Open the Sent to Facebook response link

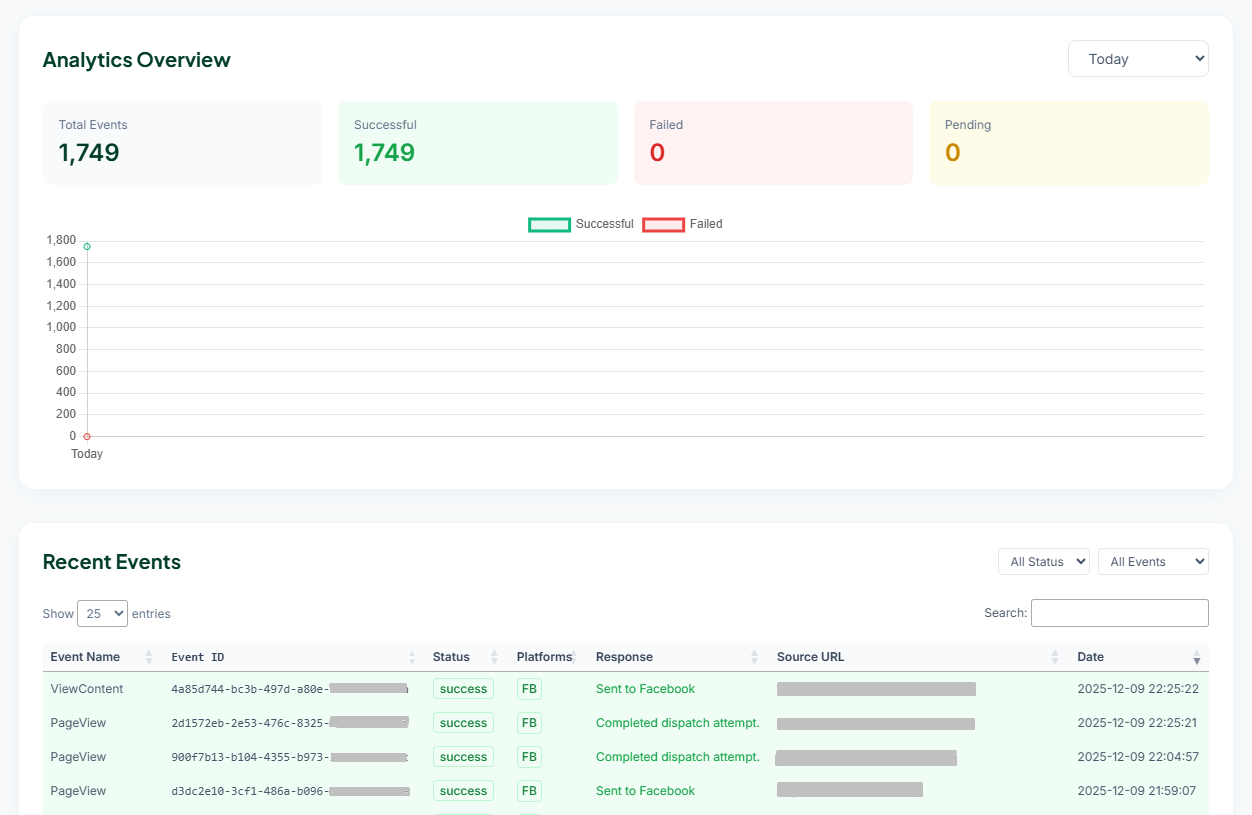[x=645, y=688]
